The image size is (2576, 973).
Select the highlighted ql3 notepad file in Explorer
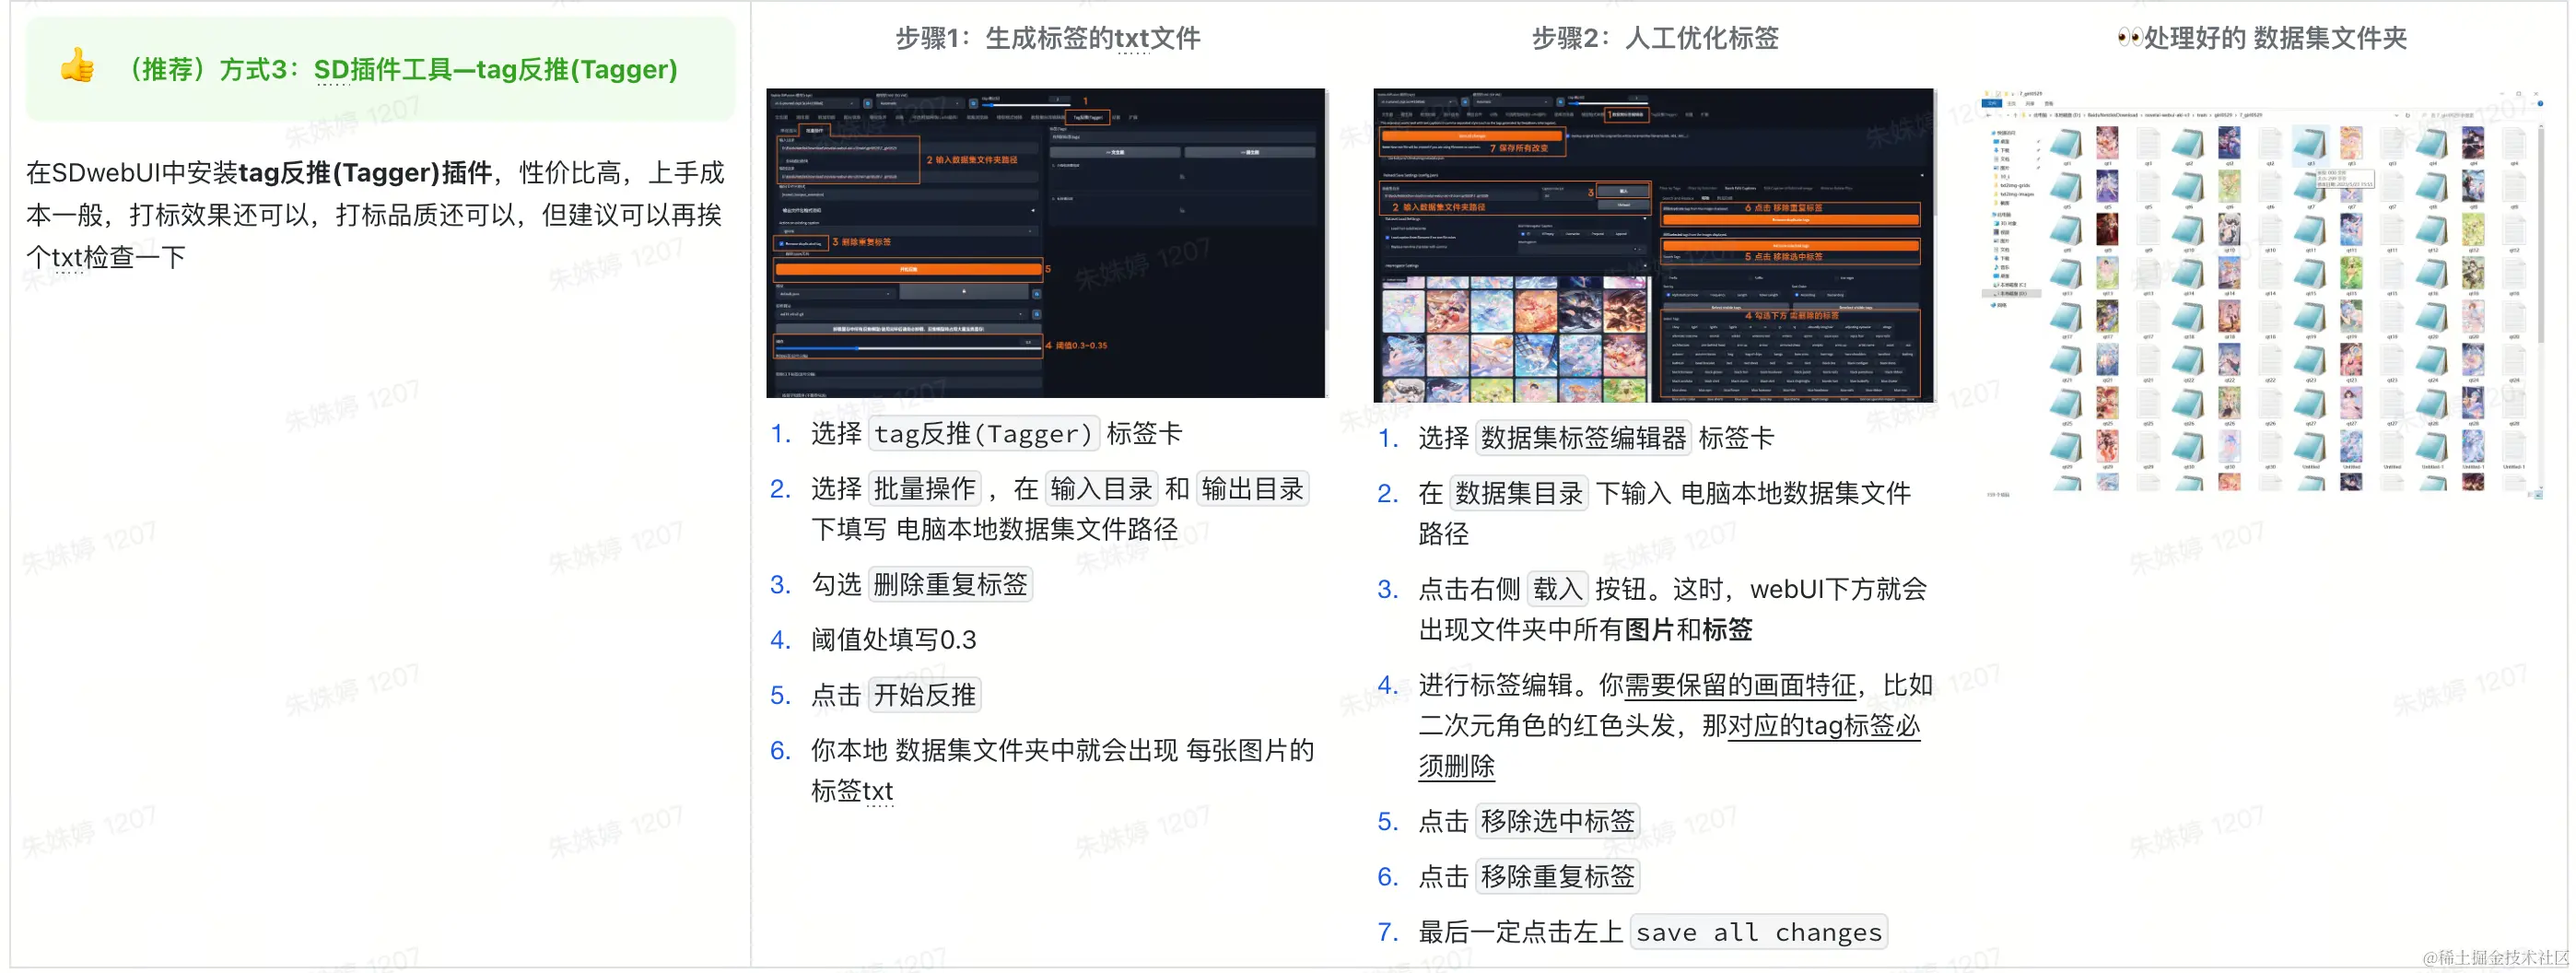coord(2311,144)
